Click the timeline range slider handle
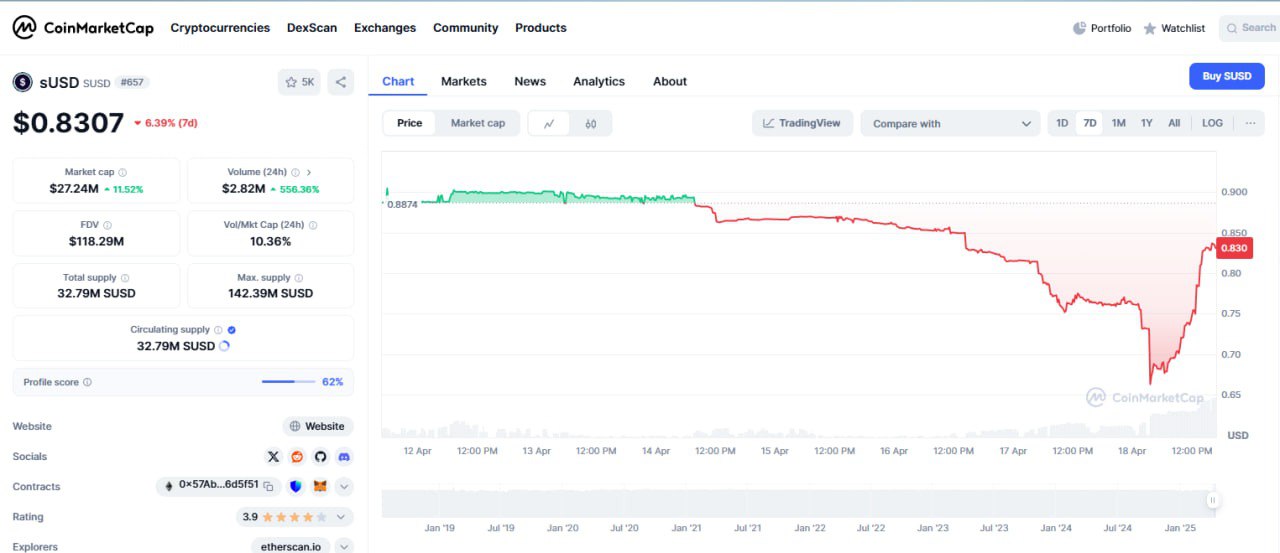Screen dimensions: 1280x553 (1212, 500)
